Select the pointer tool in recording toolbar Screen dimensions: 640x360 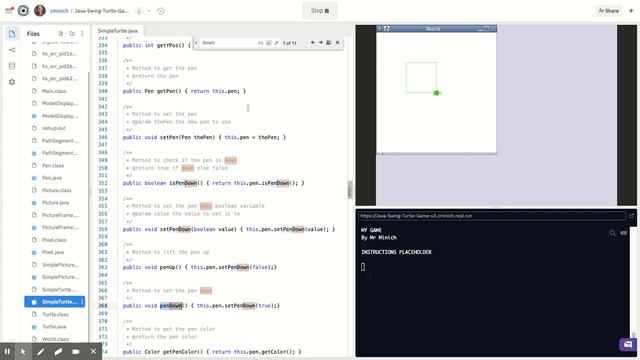click(23, 351)
